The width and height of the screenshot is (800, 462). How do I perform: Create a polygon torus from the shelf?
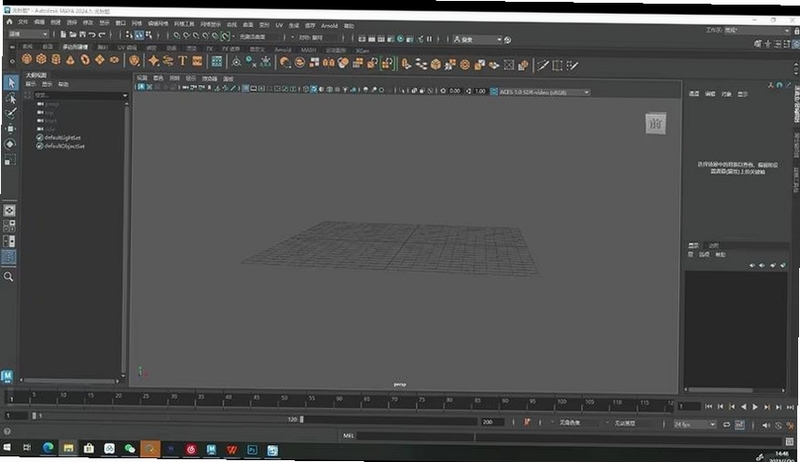point(85,60)
